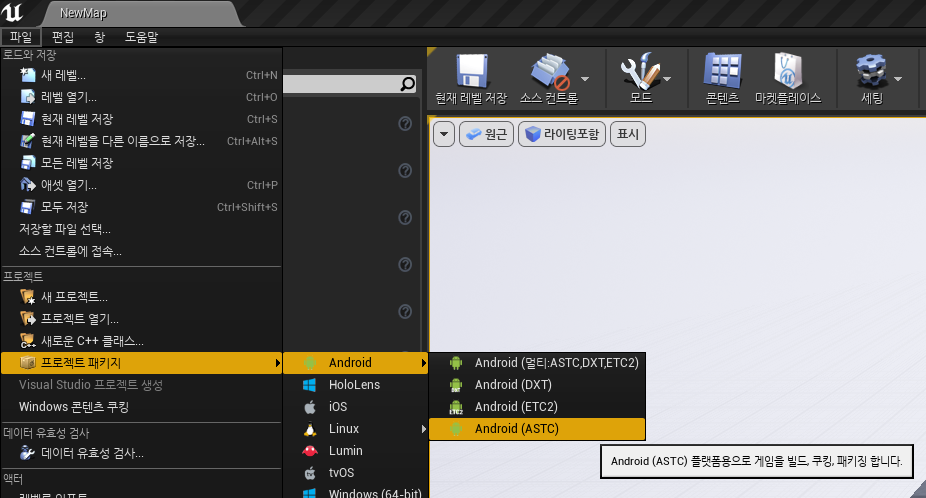
Task: Click the Linux penguin icon
Action: tap(309, 429)
